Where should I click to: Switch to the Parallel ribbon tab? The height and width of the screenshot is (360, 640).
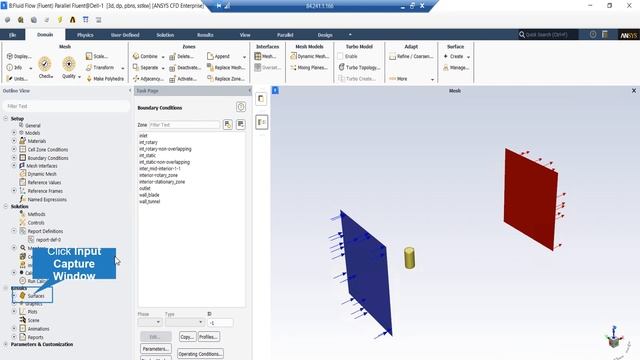(x=285, y=35)
